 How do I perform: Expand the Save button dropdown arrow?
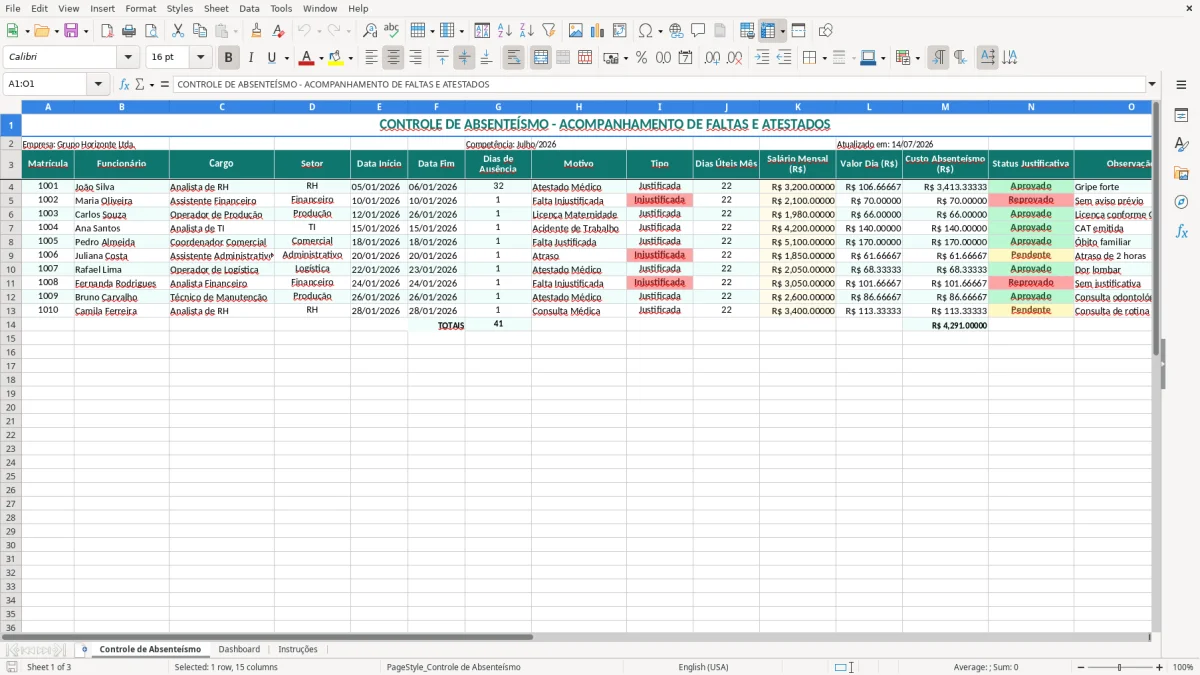click(x=85, y=31)
